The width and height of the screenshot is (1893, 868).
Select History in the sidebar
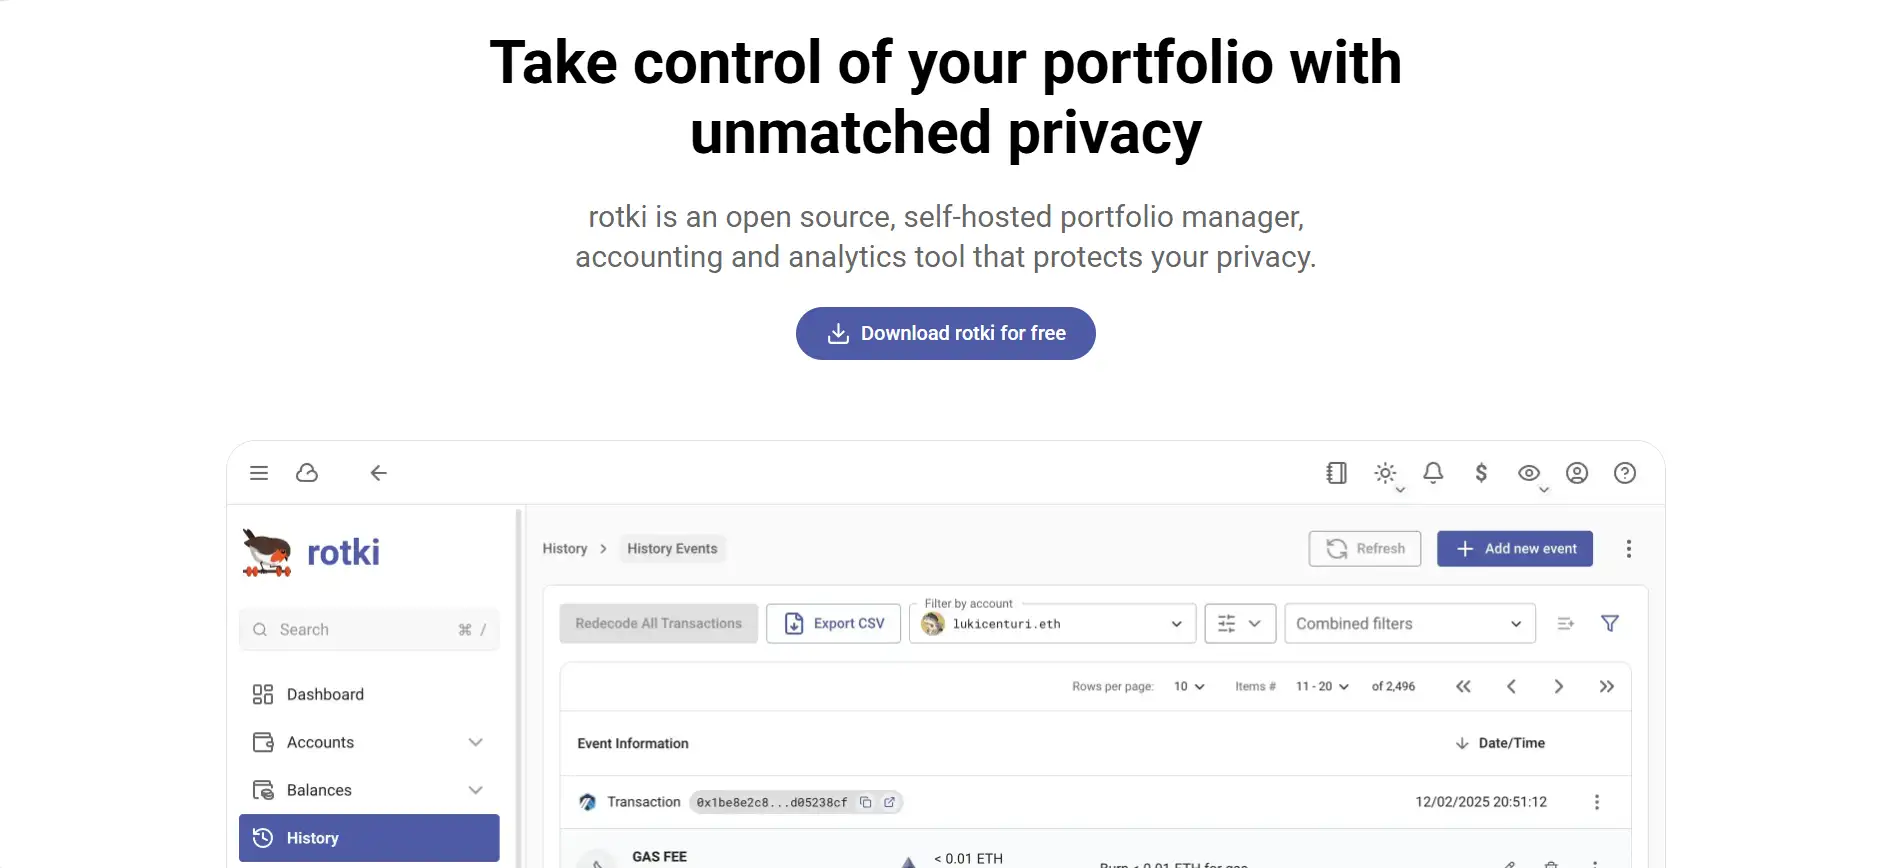coord(369,838)
